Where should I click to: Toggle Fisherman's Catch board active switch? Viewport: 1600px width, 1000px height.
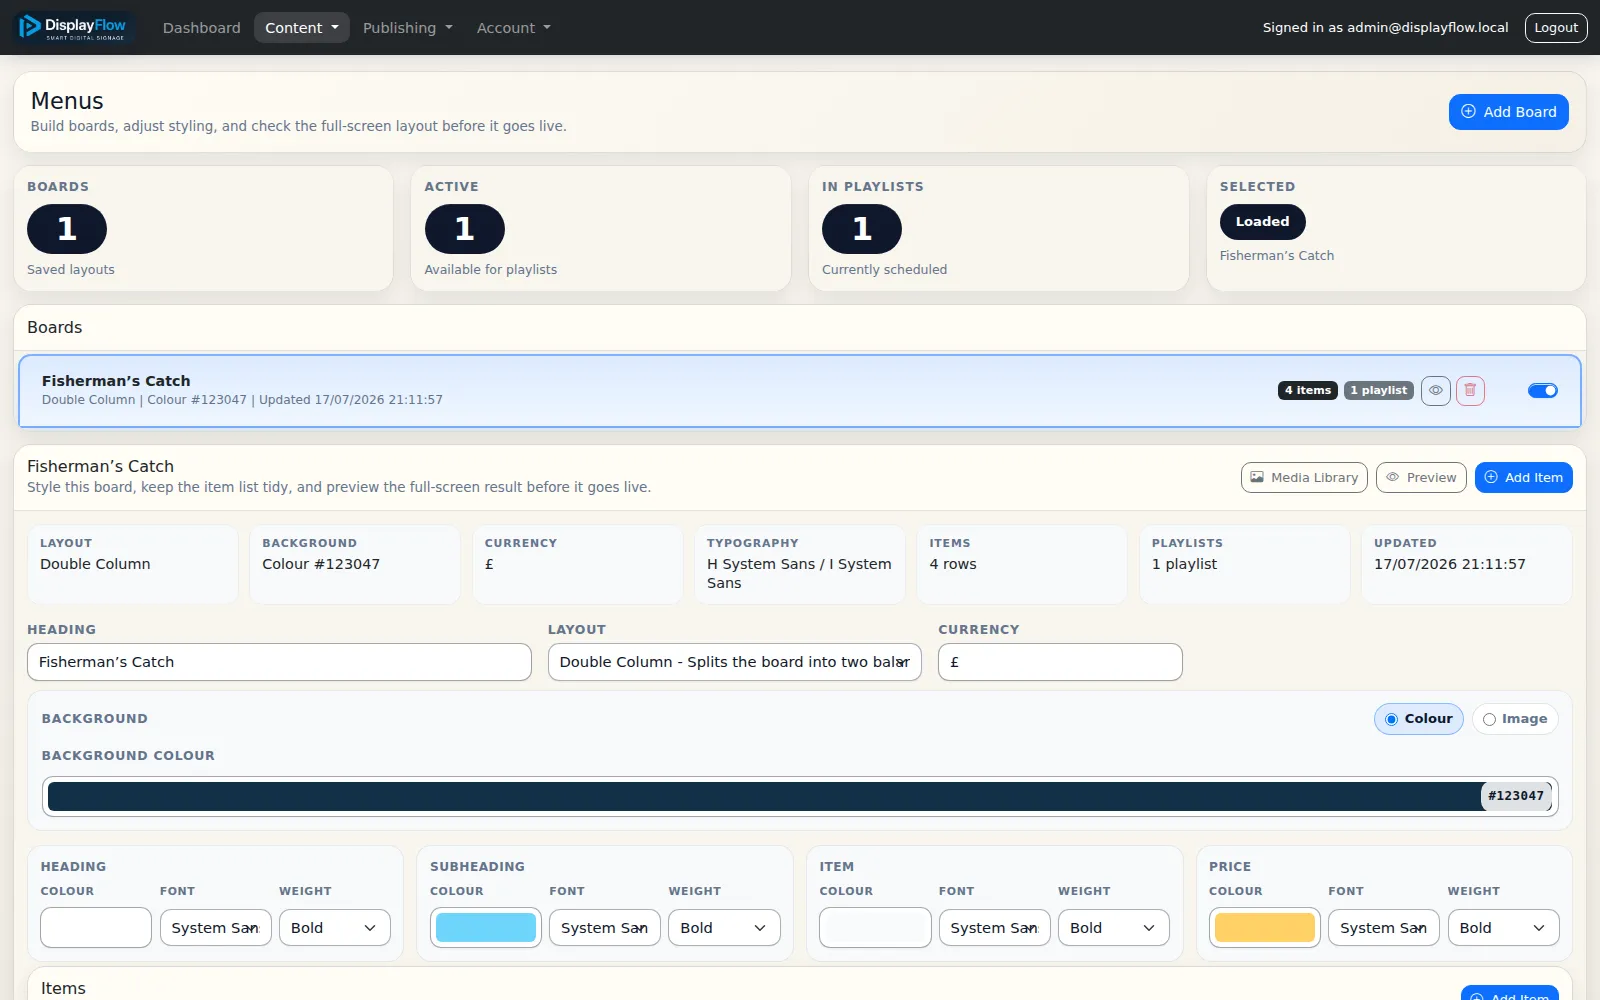point(1543,390)
